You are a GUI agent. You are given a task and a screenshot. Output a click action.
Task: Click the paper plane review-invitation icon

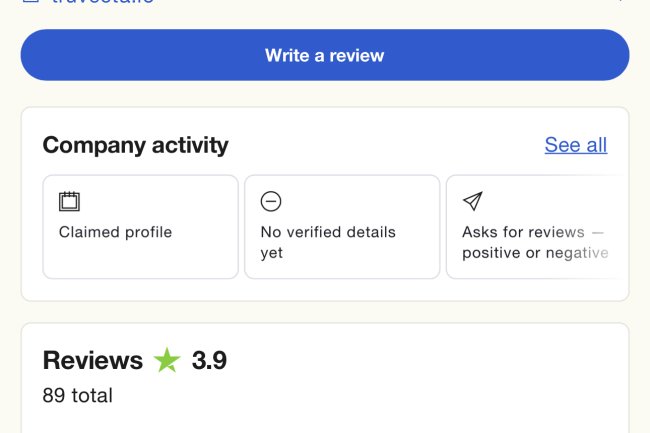pyautogui.click(x=472, y=201)
